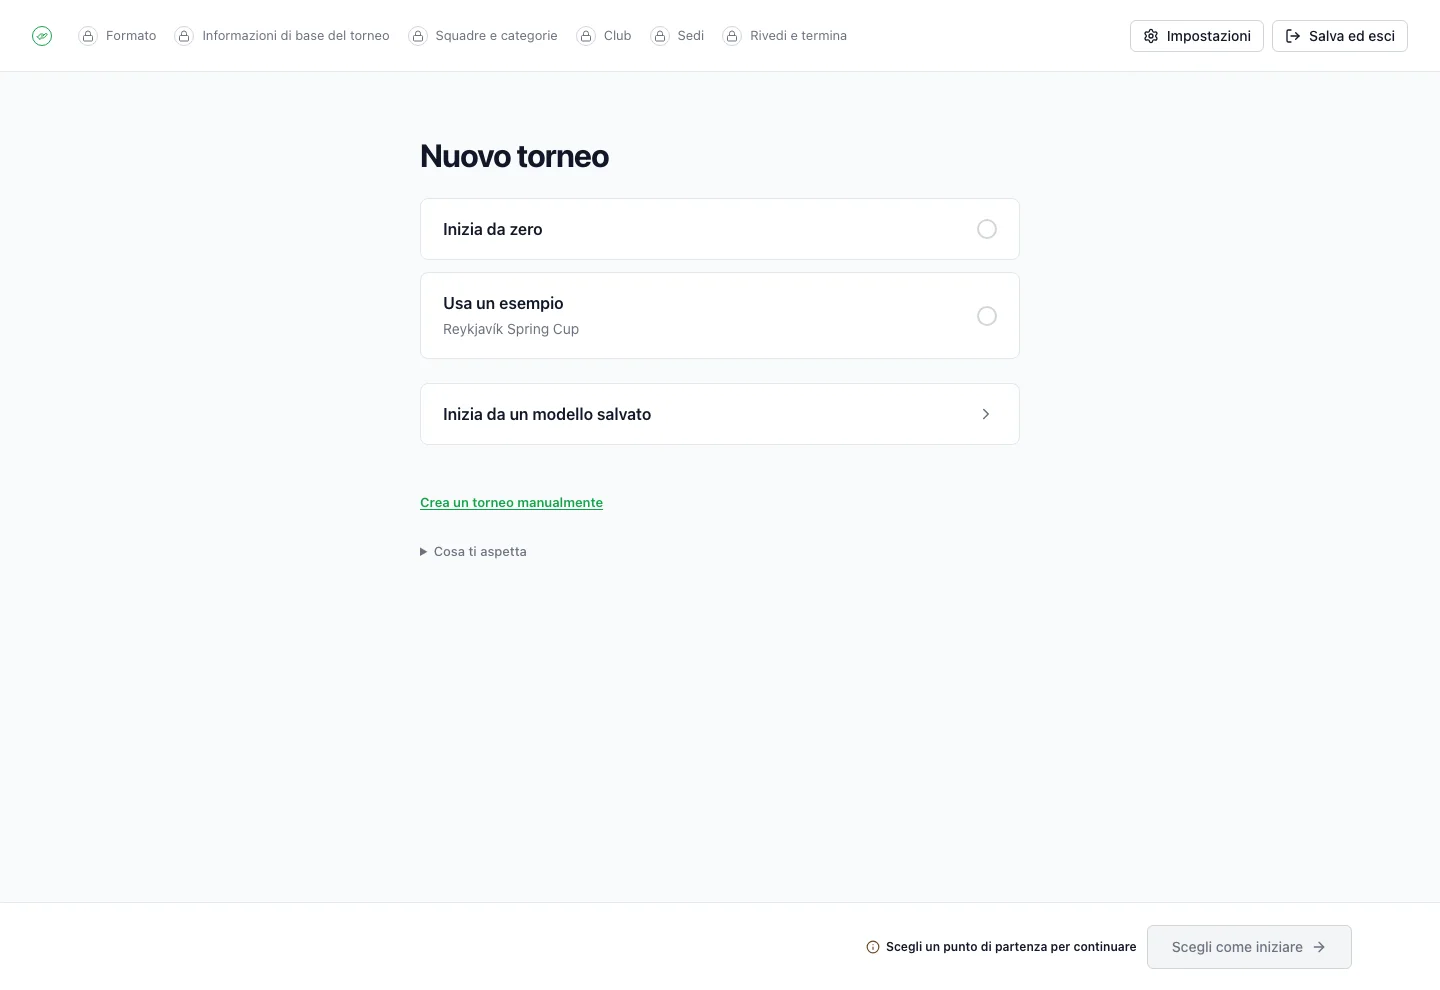The width and height of the screenshot is (1440, 990).
Task: Open the Rivedi e termina step
Action: [785, 36]
